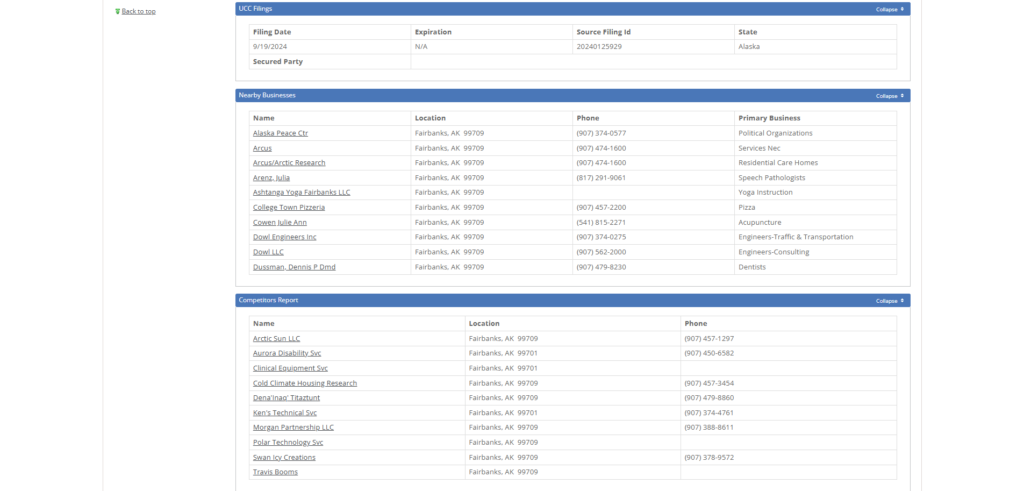
Task: Click Swan Icy Creations link
Action: pyautogui.click(x=284, y=457)
